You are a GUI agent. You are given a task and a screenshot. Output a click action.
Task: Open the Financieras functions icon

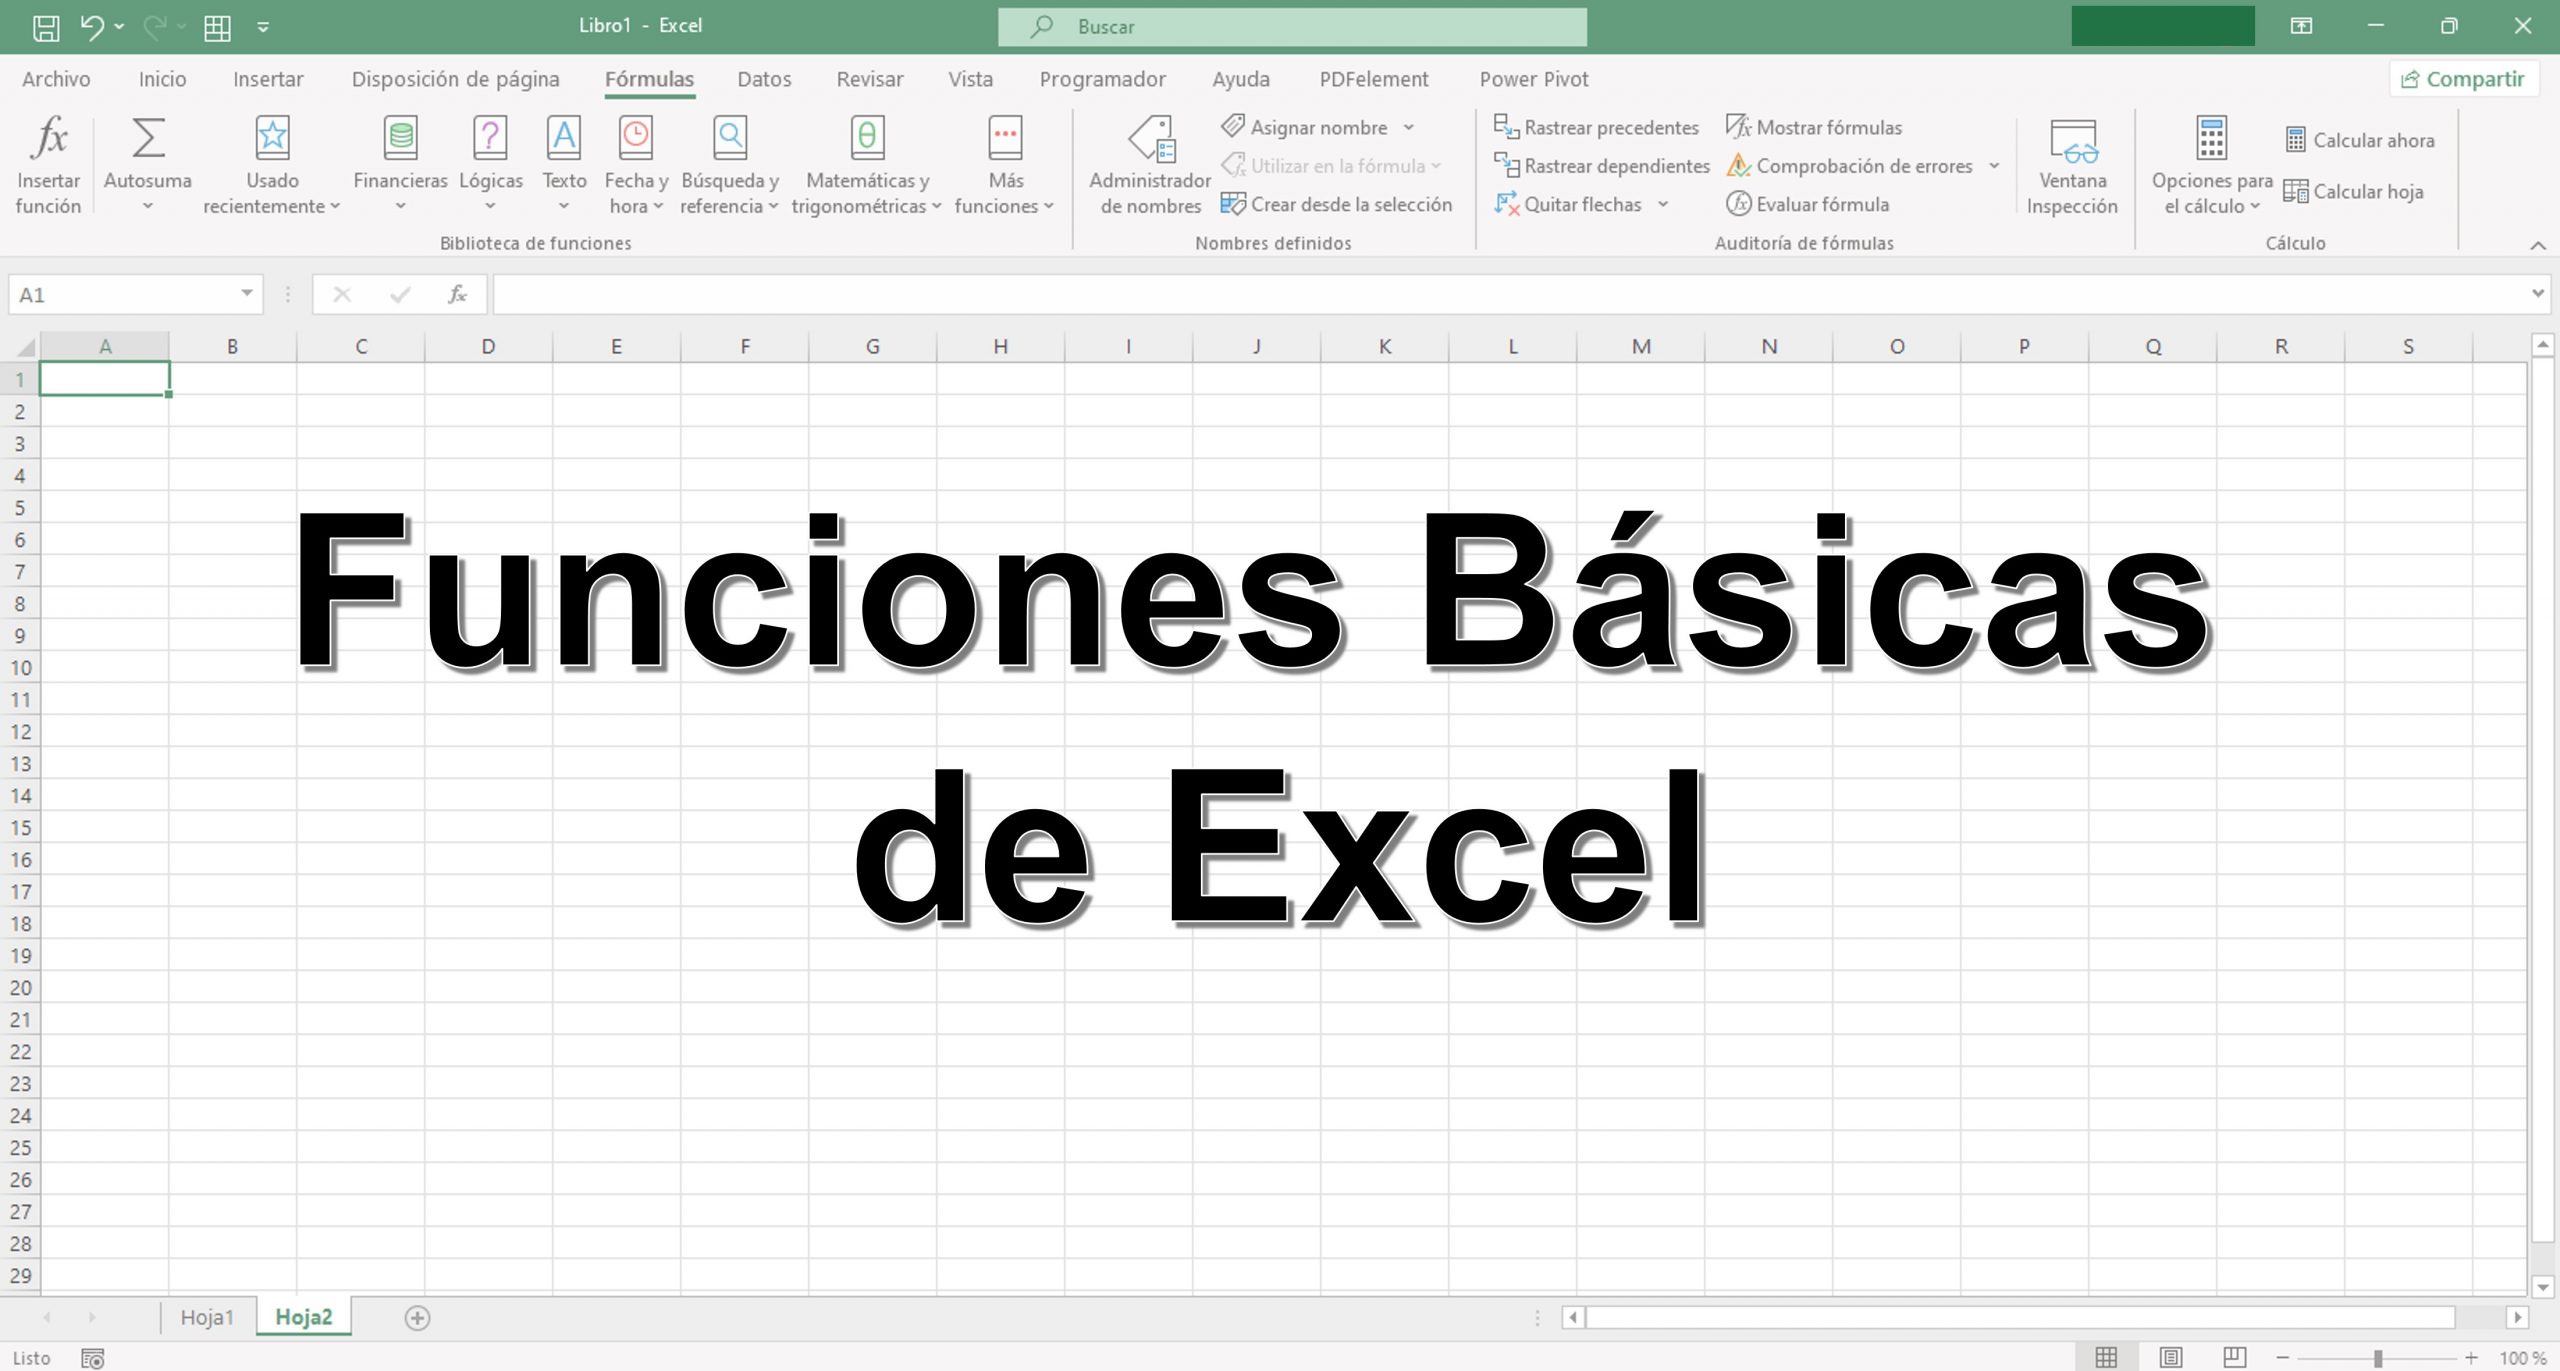click(400, 139)
